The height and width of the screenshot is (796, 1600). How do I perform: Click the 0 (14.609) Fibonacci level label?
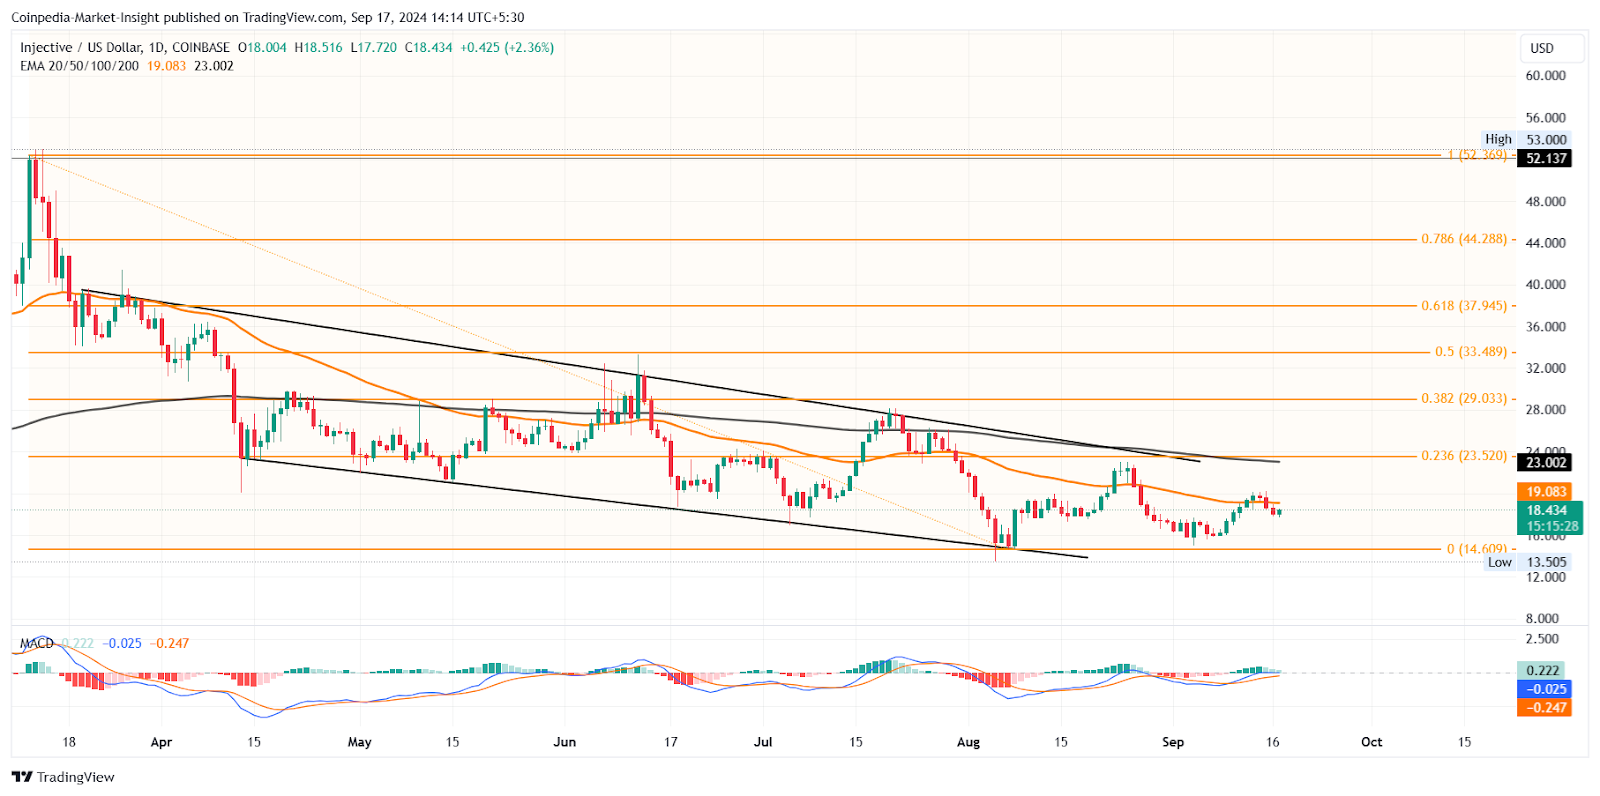pyautogui.click(x=1476, y=549)
